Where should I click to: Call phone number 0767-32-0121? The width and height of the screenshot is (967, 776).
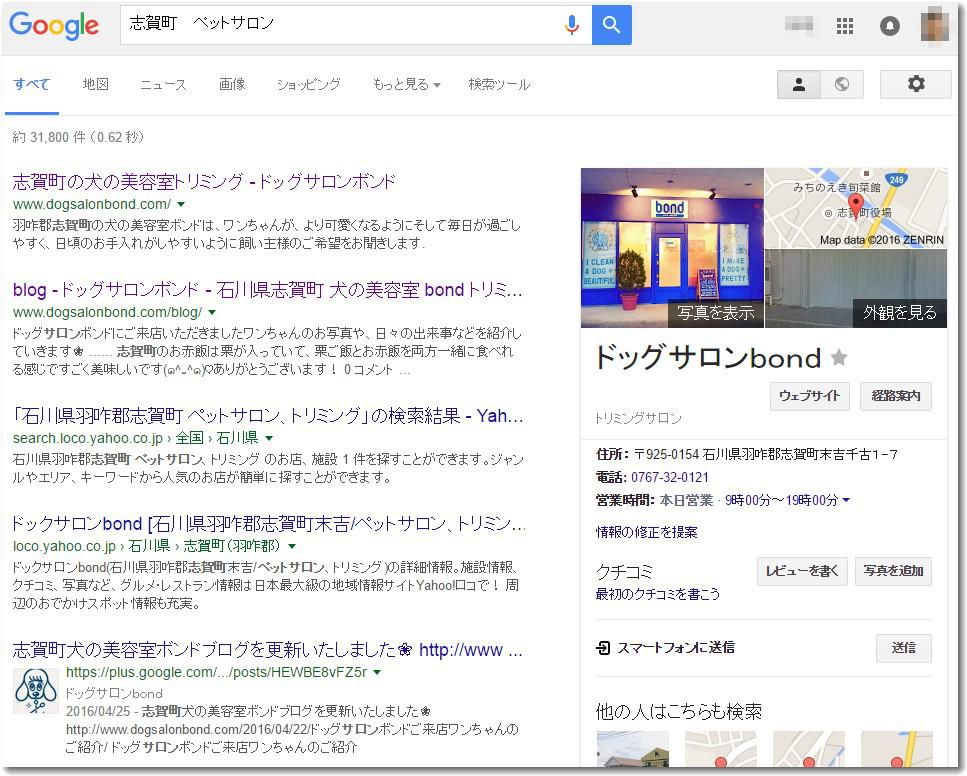pyautogui.click(x=670, y=477)
